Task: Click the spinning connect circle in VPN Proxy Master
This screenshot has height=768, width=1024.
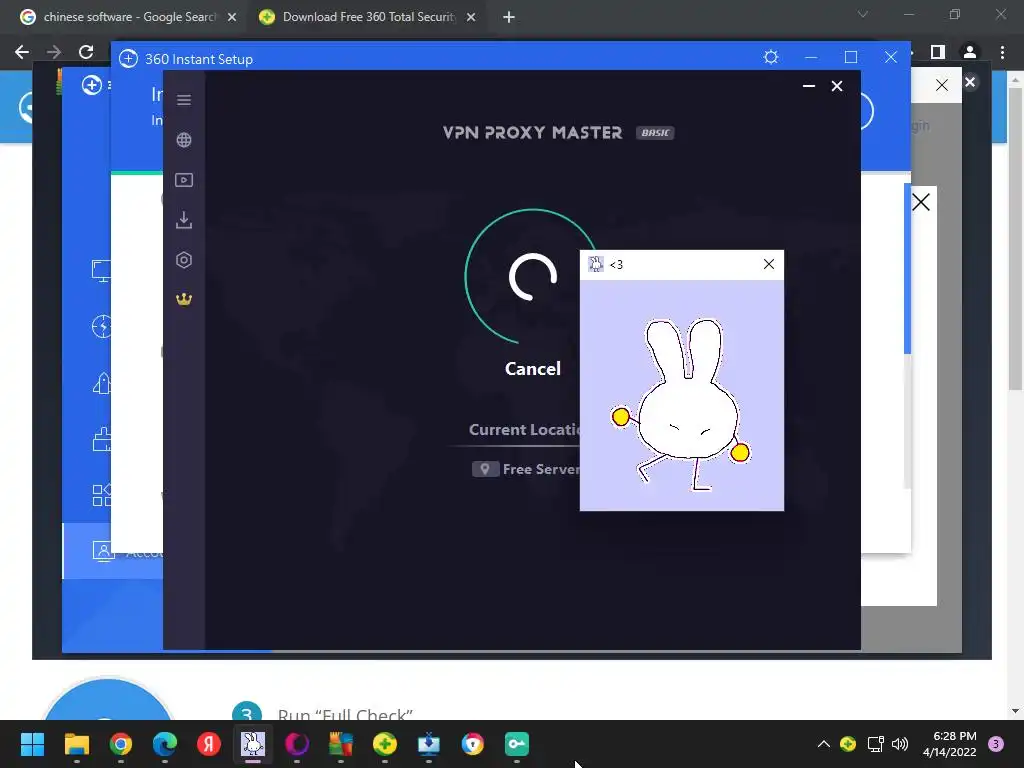Action: pos(532,276)
